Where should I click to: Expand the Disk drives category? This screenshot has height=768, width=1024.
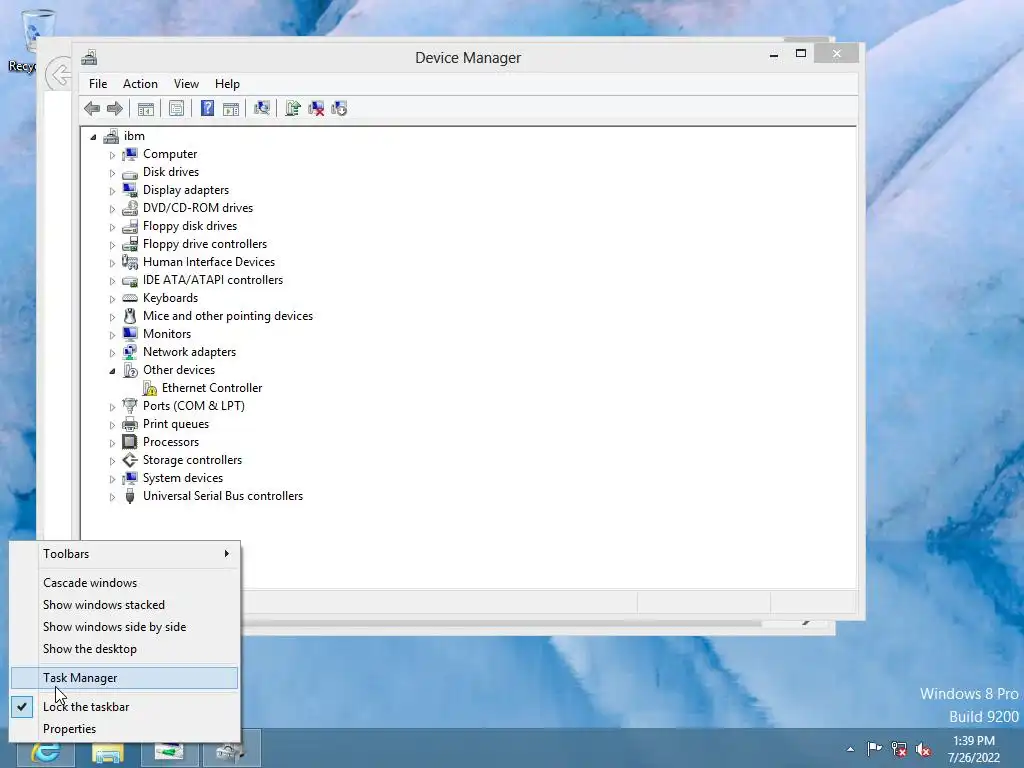[112, 173]
